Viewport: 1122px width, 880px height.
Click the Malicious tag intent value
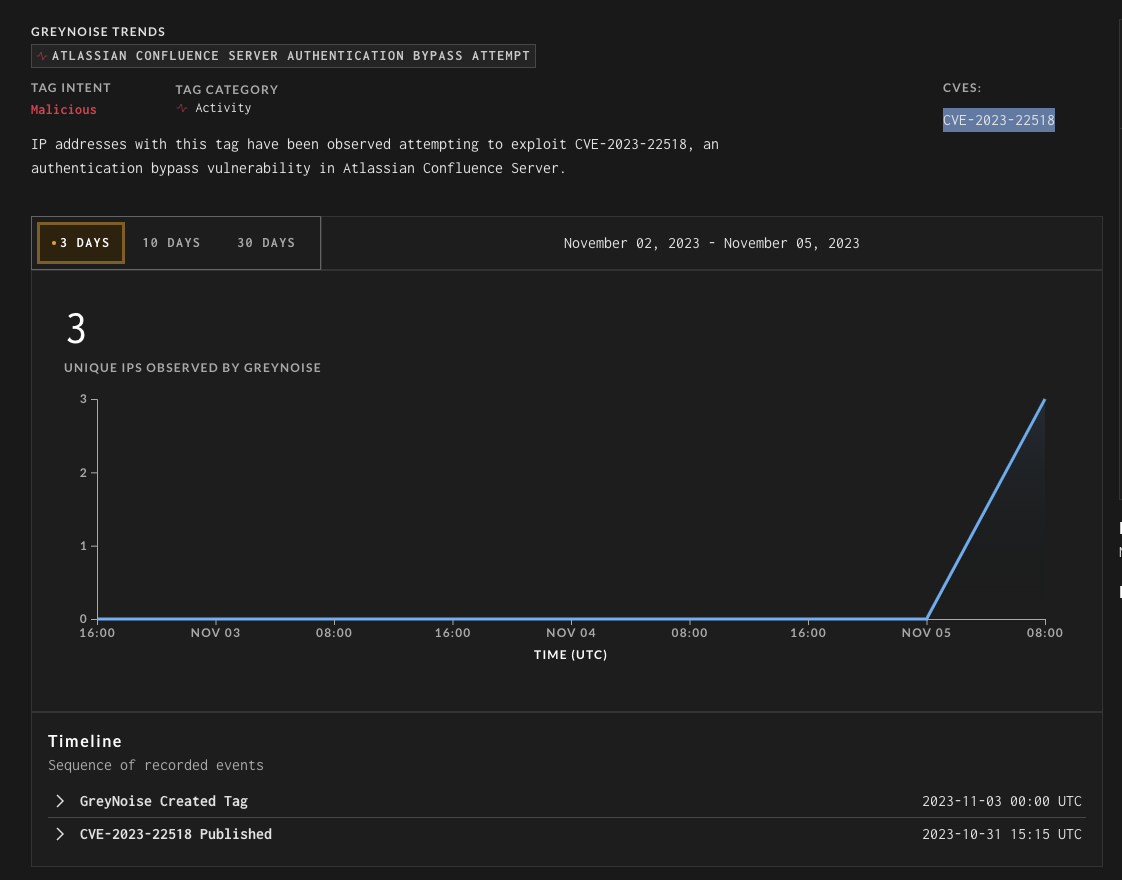tap(64, 109)
